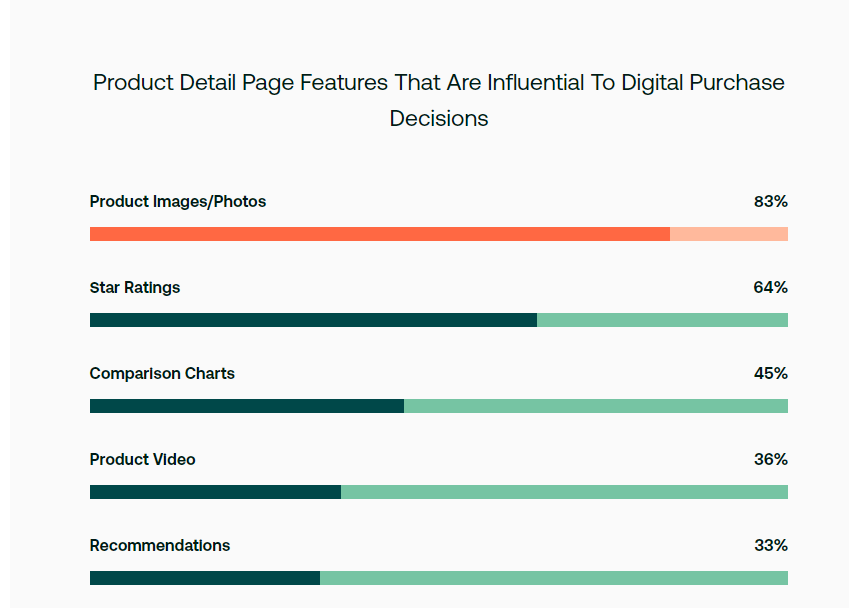
Task: Click the dark teal Comparison Charts bar
Action: click(x=247, y=406)
